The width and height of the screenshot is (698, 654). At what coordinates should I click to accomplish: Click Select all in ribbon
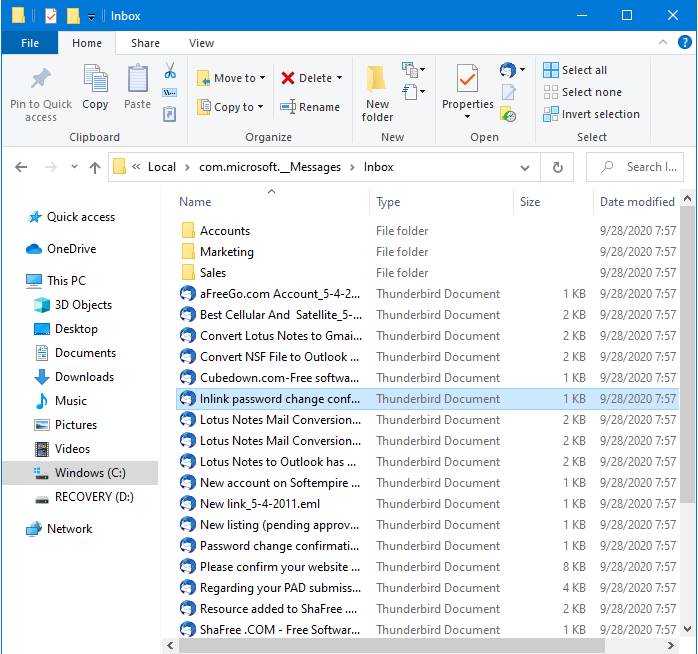(x=575, y=70)
